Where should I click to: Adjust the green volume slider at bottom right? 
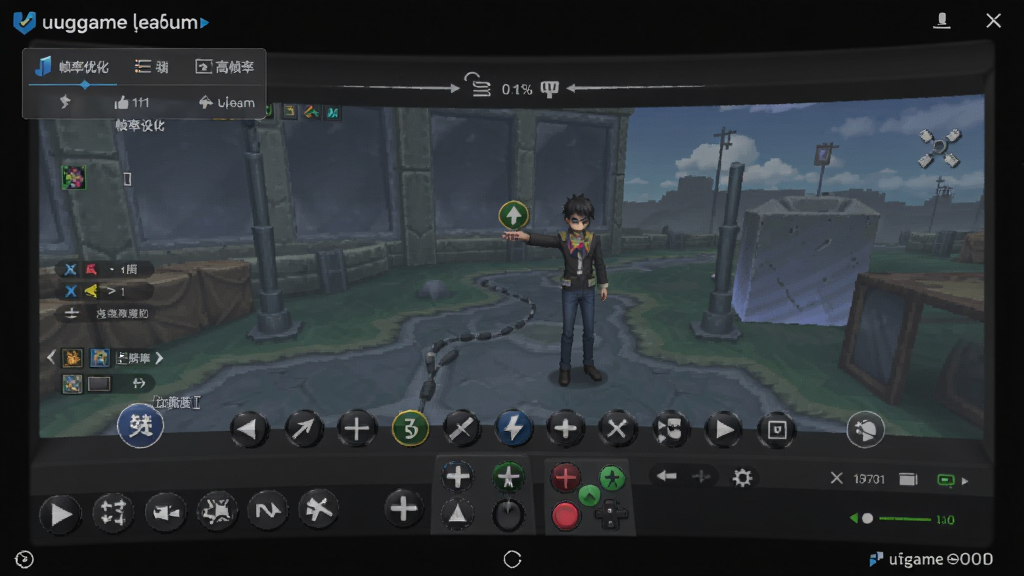[x=904, y=519]
